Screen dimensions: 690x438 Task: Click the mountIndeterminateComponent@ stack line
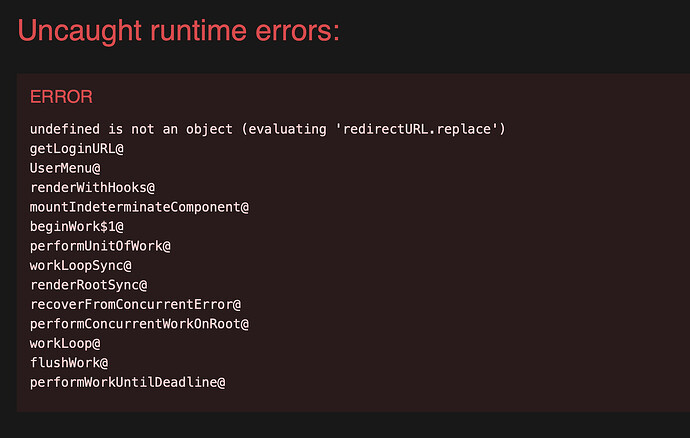[x=139, y=207]
